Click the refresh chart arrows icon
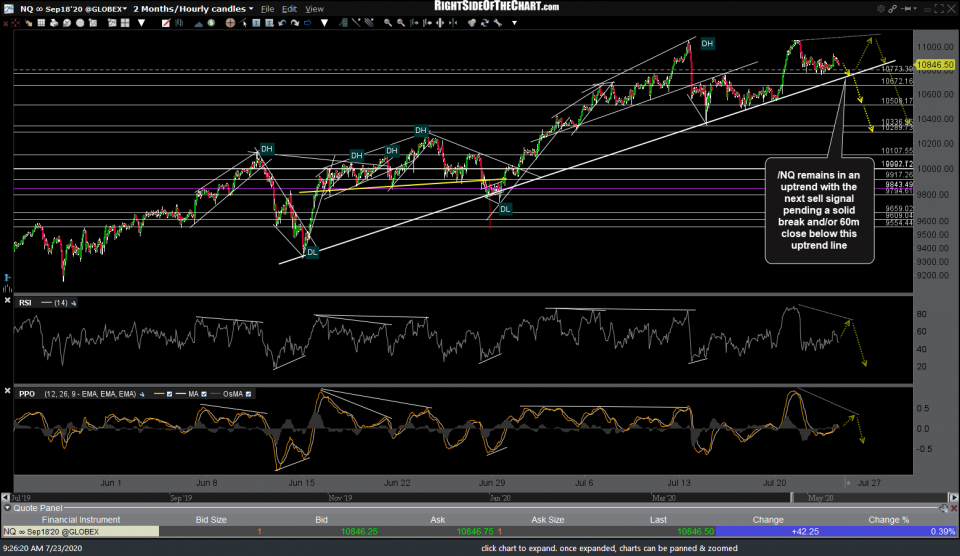This screenshot has width=960, height=556. 485,23
